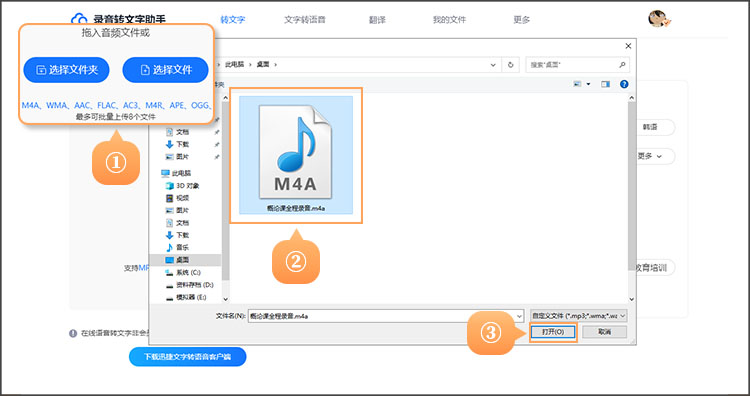Click the navigation tree scrollbar down arrow
This screenshot has height=396, width=750.
226,299
